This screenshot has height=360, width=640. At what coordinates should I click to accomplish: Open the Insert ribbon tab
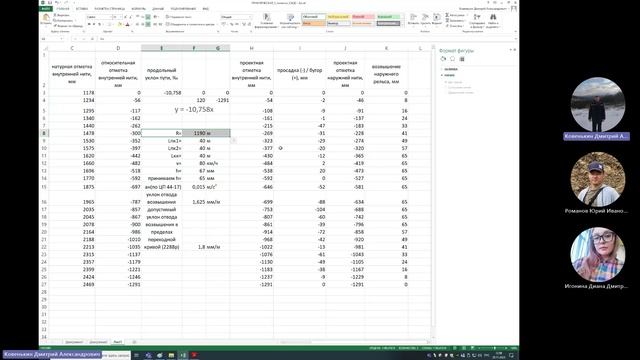click(x=82, y=9)
